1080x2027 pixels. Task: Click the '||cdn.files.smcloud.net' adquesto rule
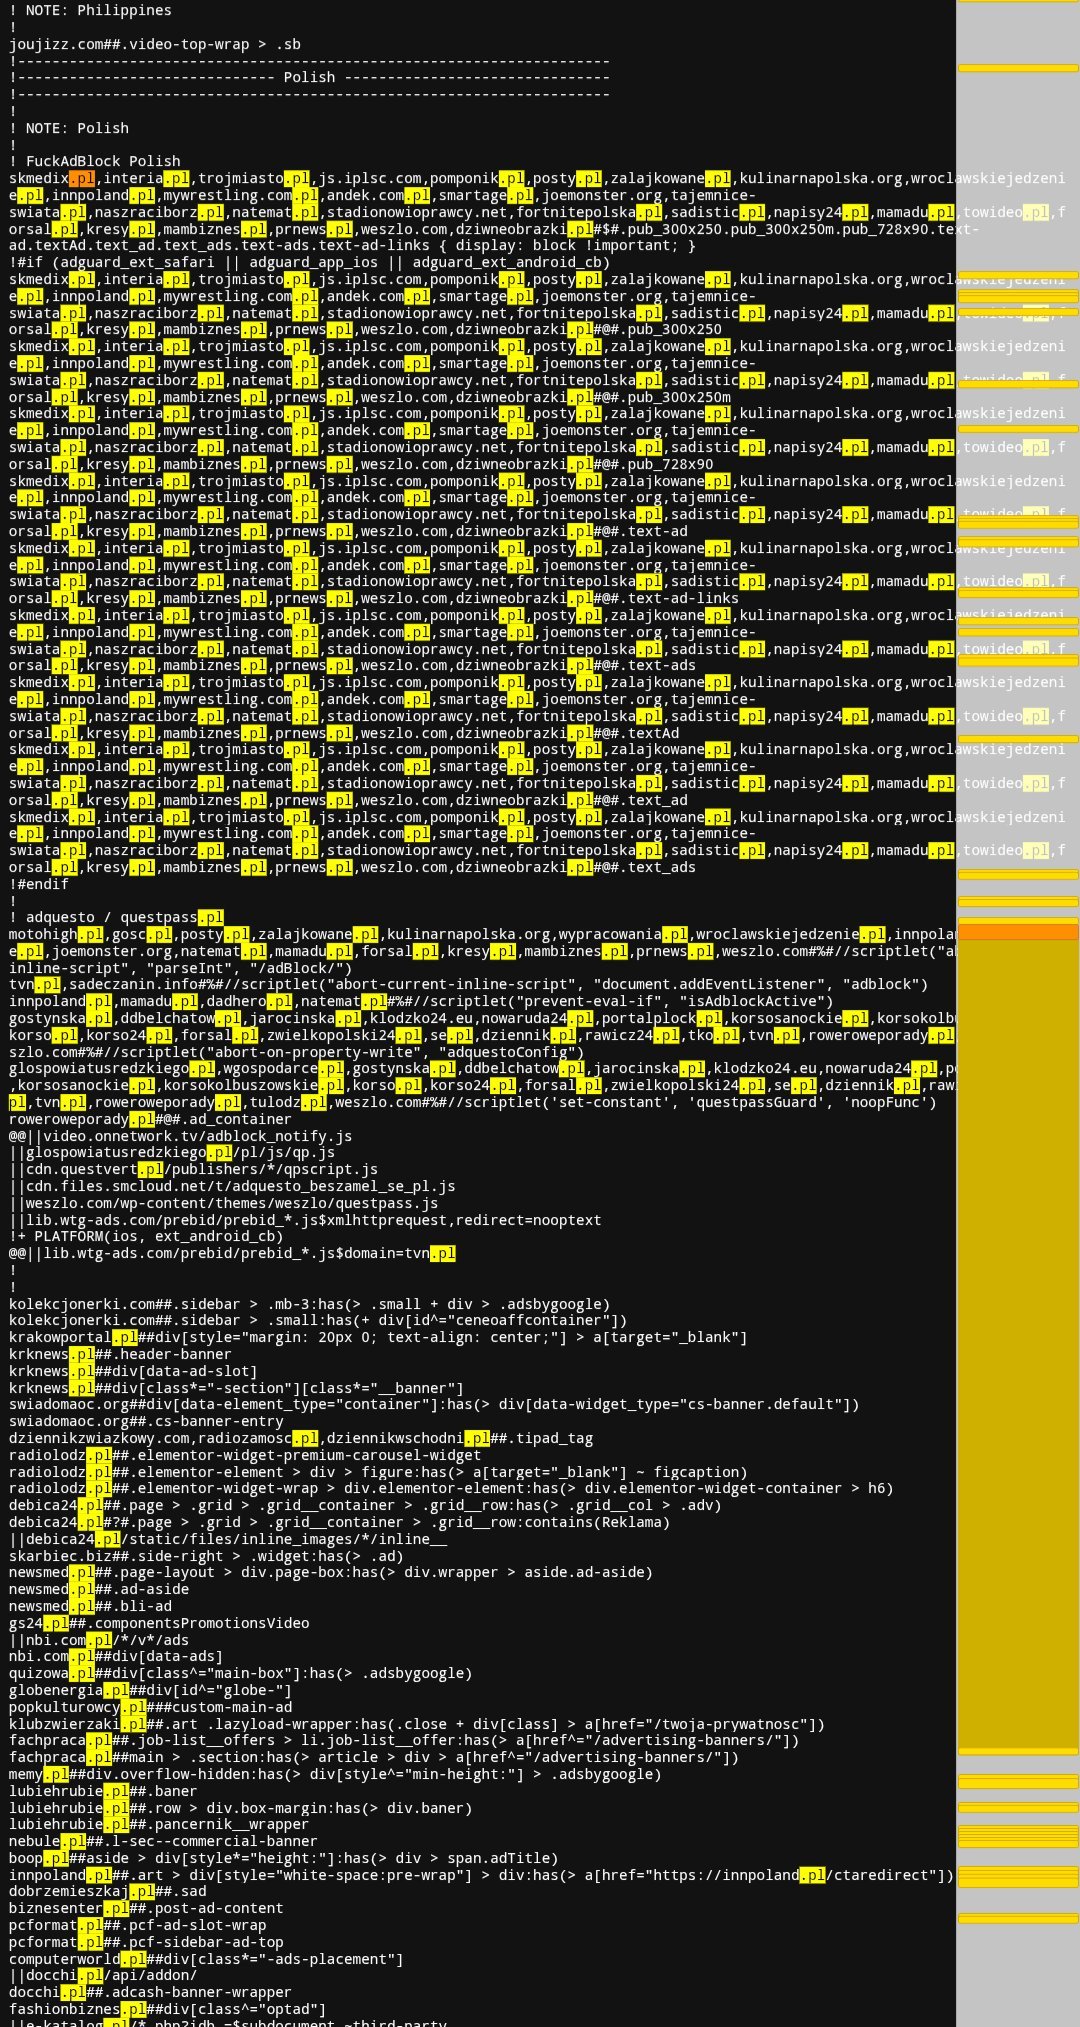[x=232, y=1186]
